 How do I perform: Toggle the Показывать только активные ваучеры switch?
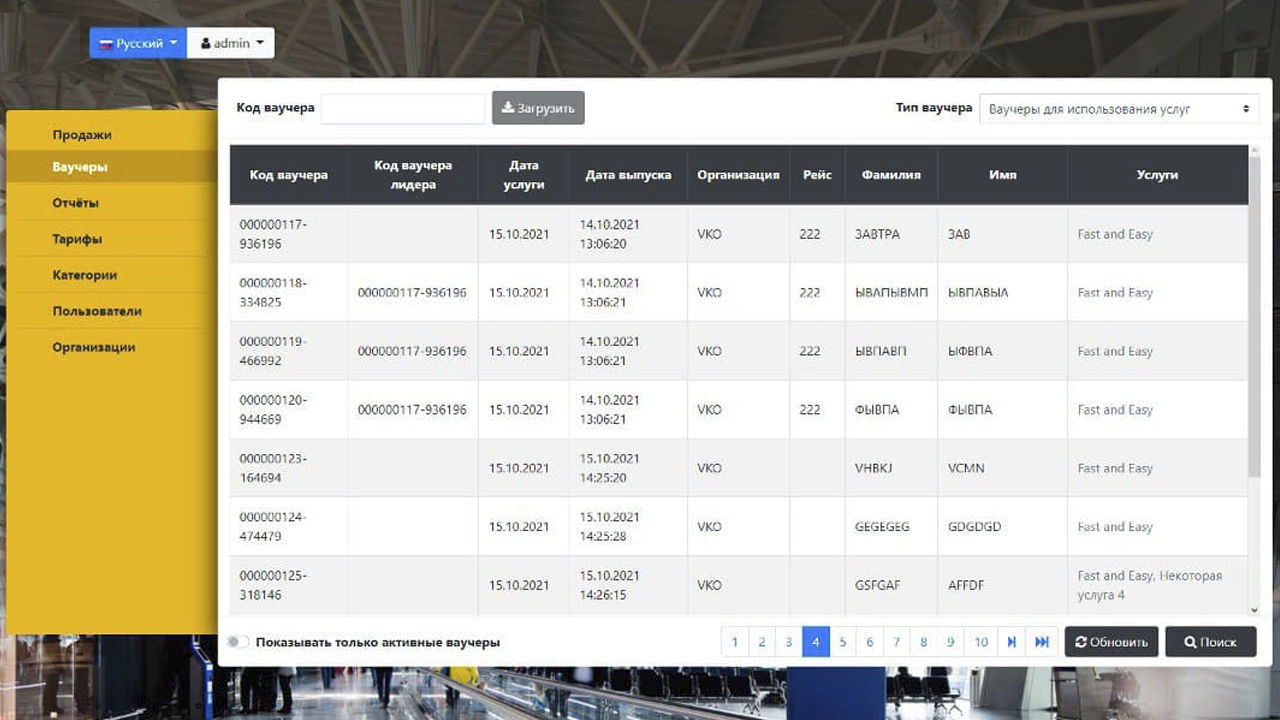[x=239, y=641]
